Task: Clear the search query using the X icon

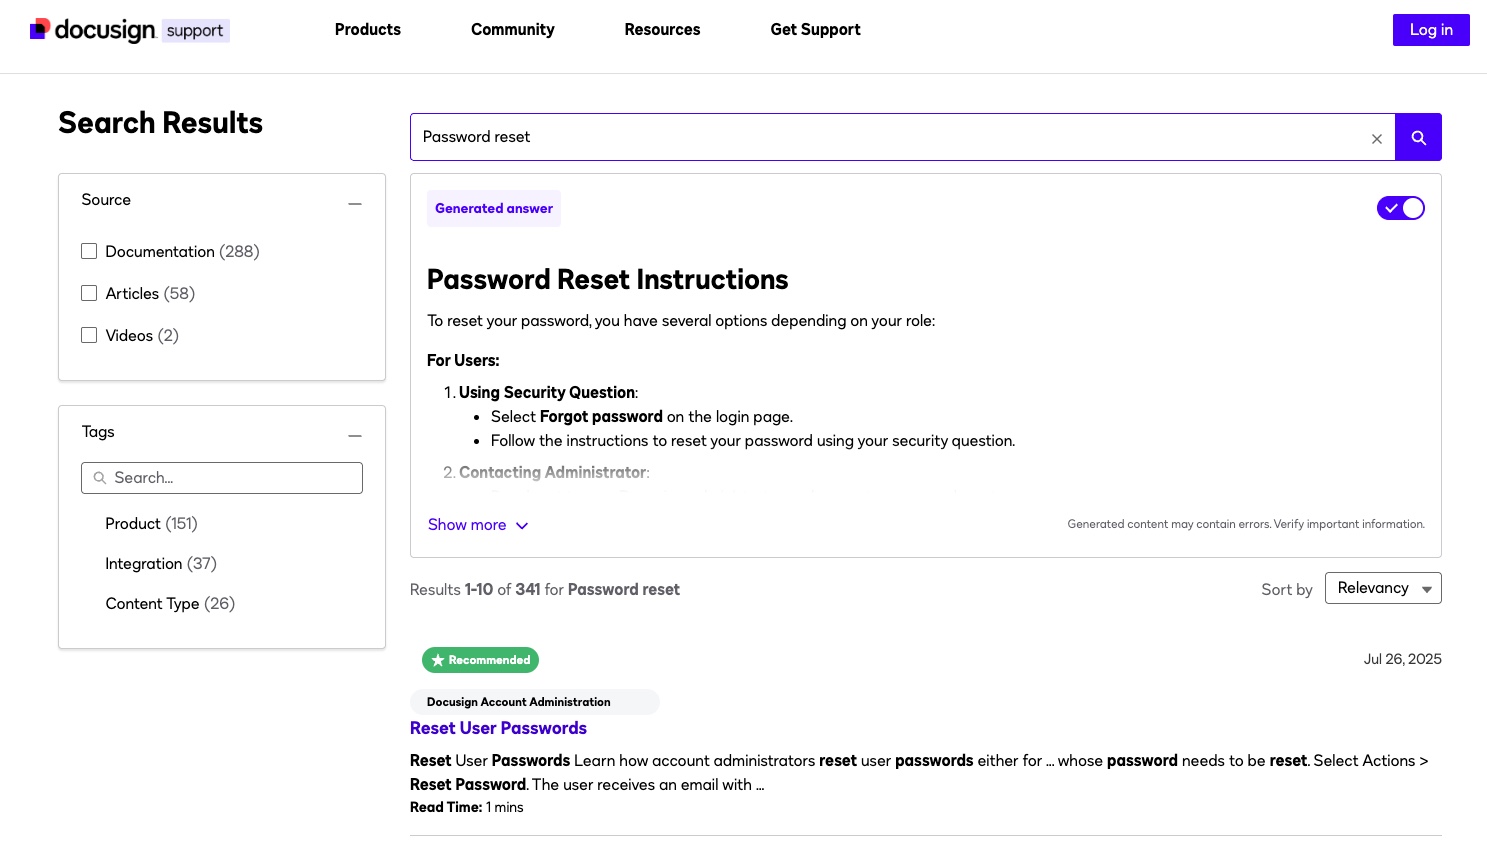Action: tap(1377, 139)
